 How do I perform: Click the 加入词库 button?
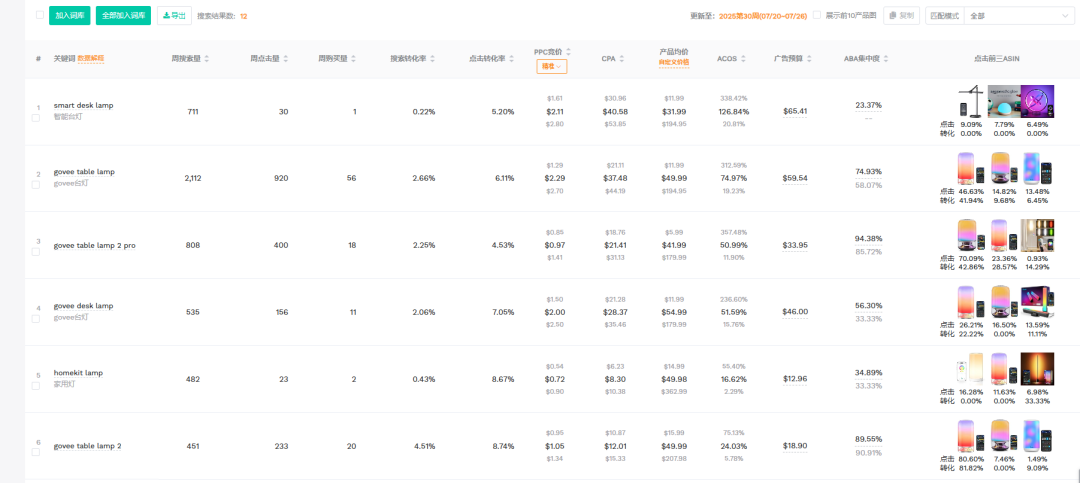70,16
